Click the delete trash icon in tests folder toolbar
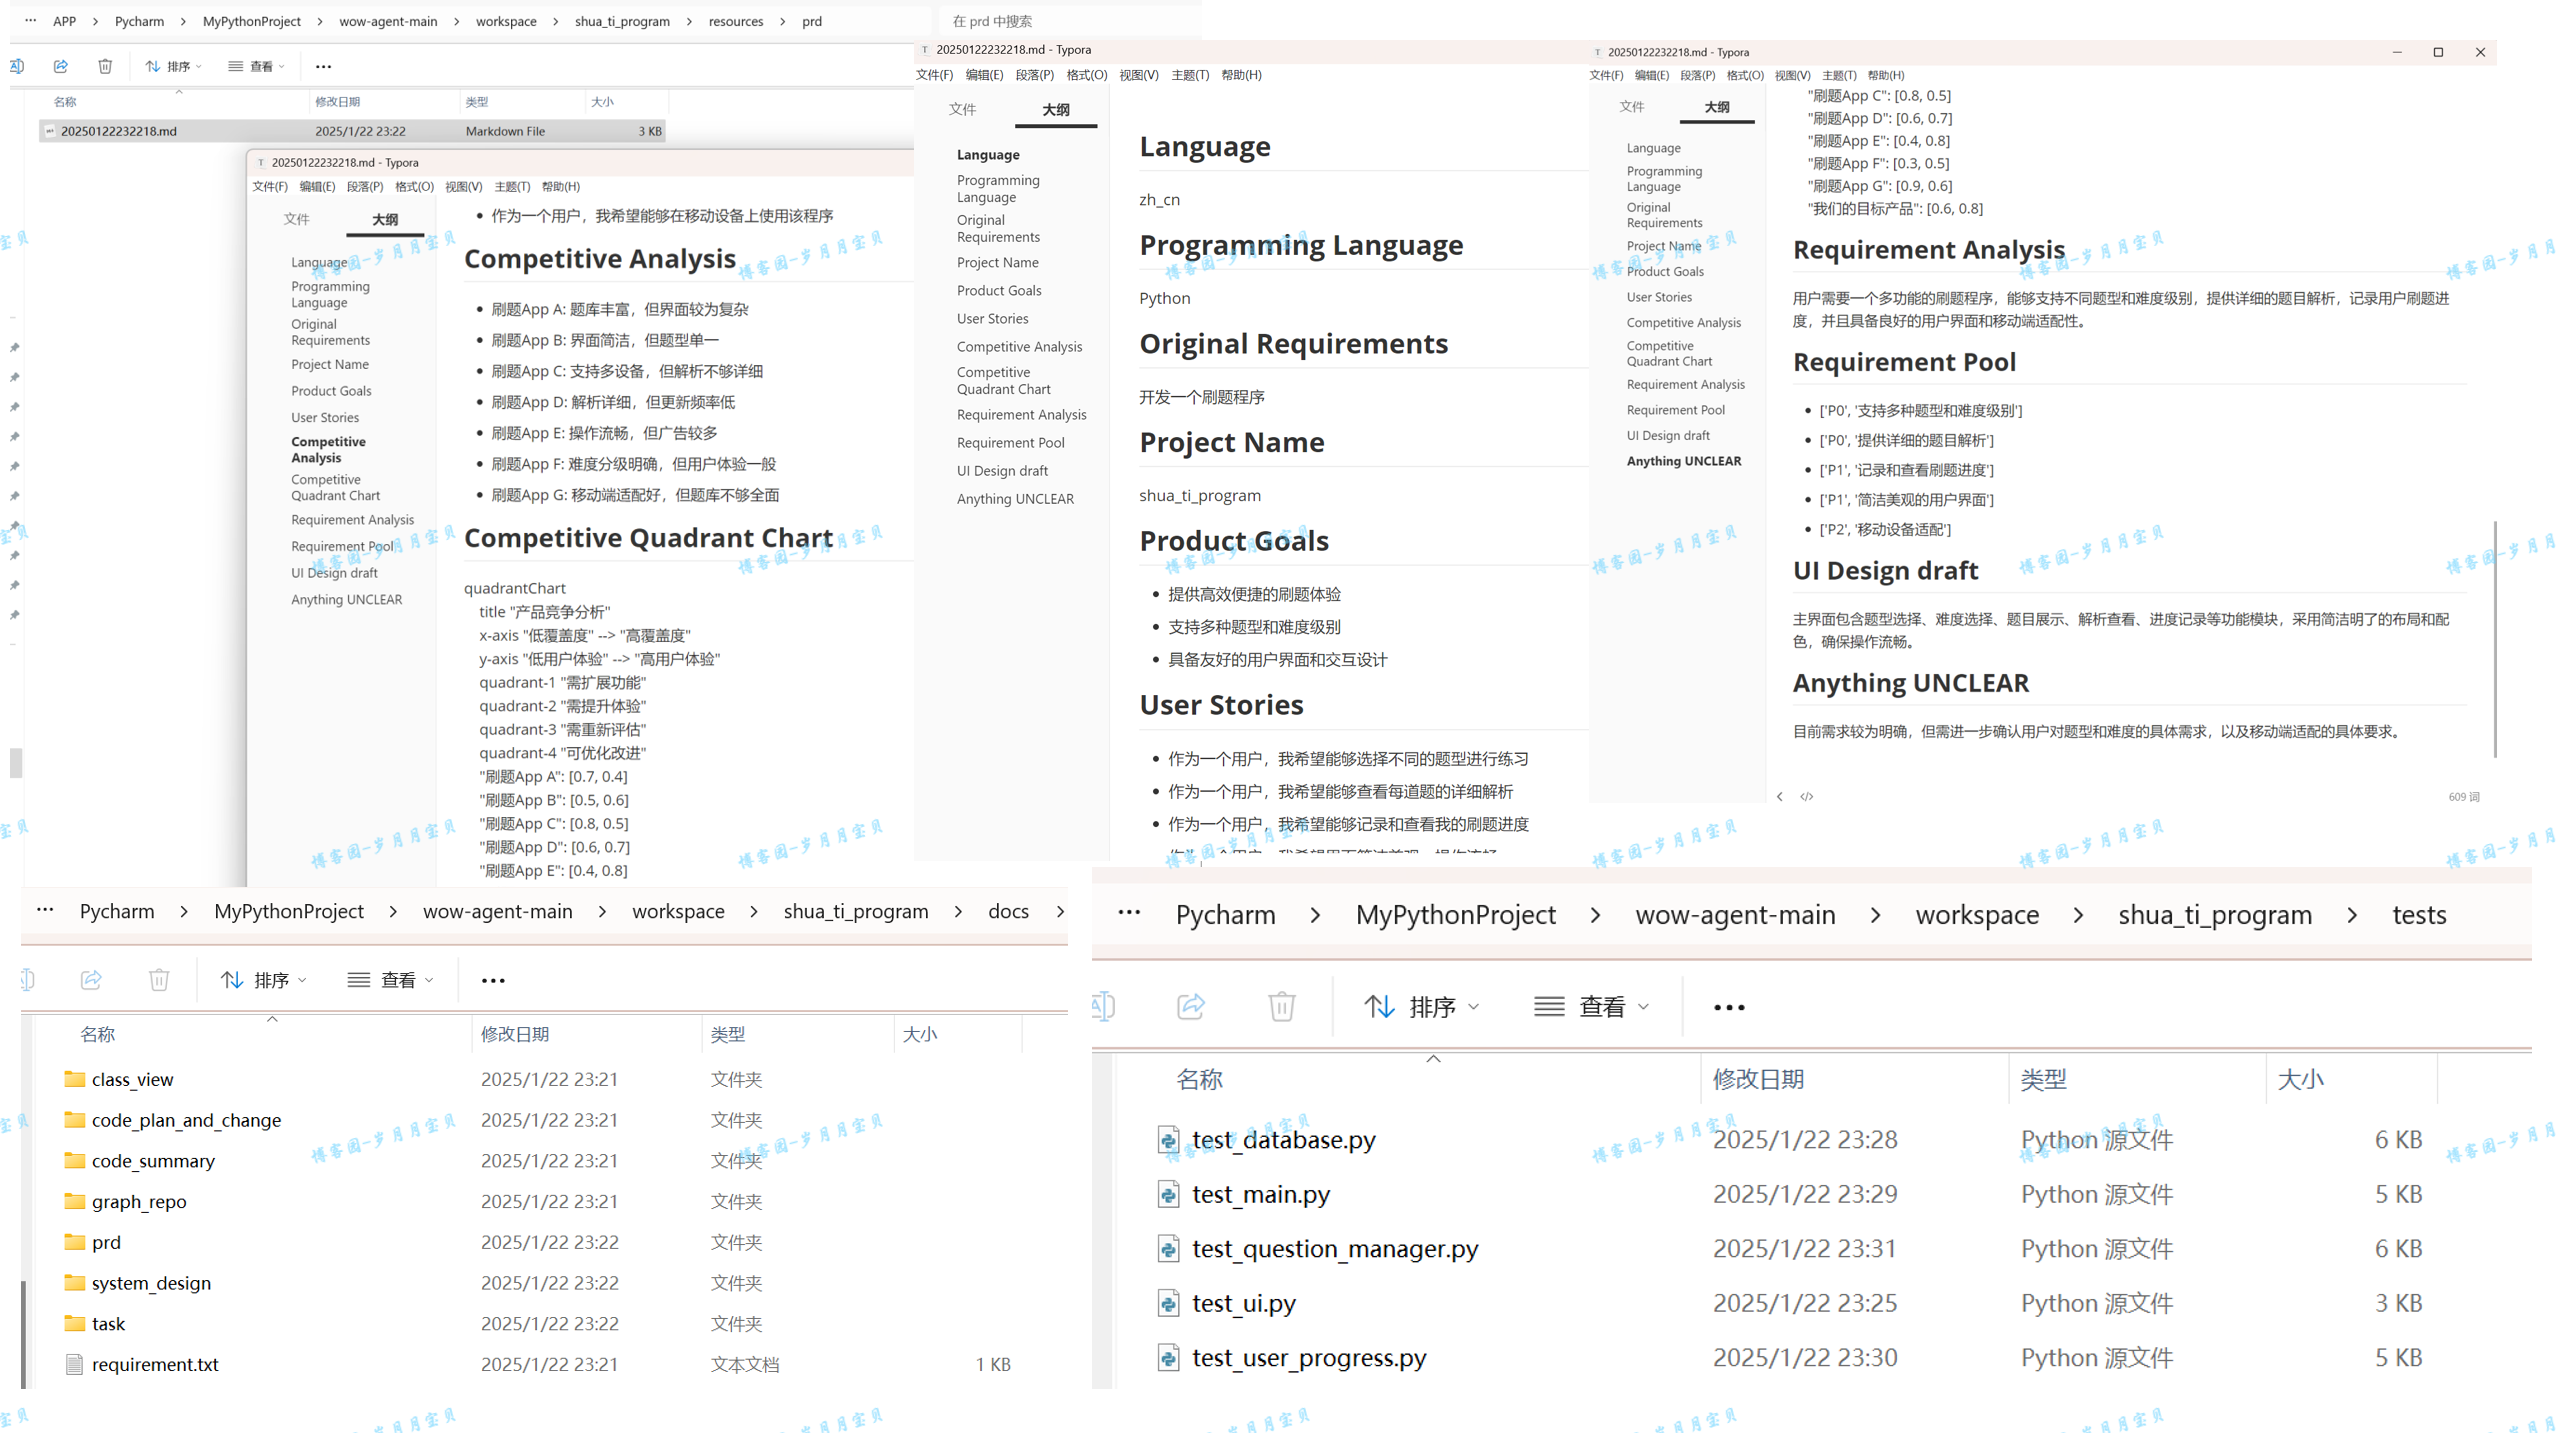This screenshot has width=2559, height=1433. [x=1281, y=1006]
